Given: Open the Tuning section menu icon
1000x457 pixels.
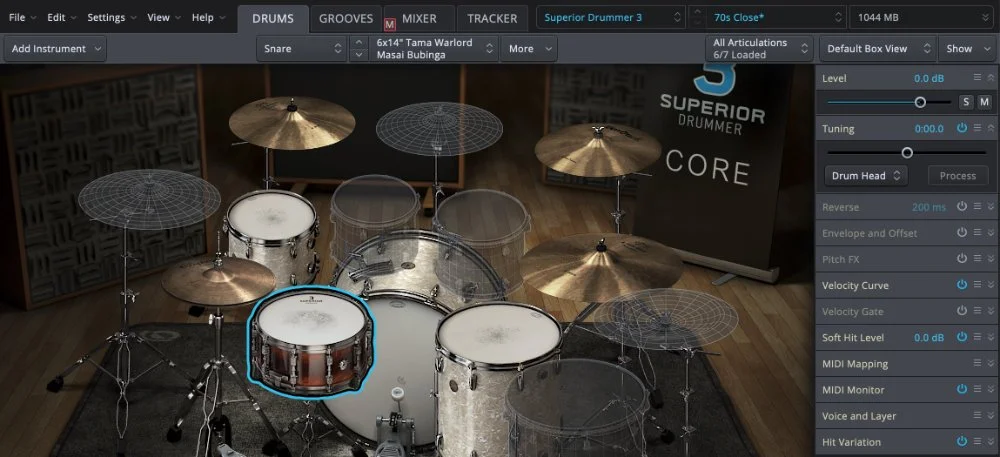Looking at the screenshot, I should 977,128.
